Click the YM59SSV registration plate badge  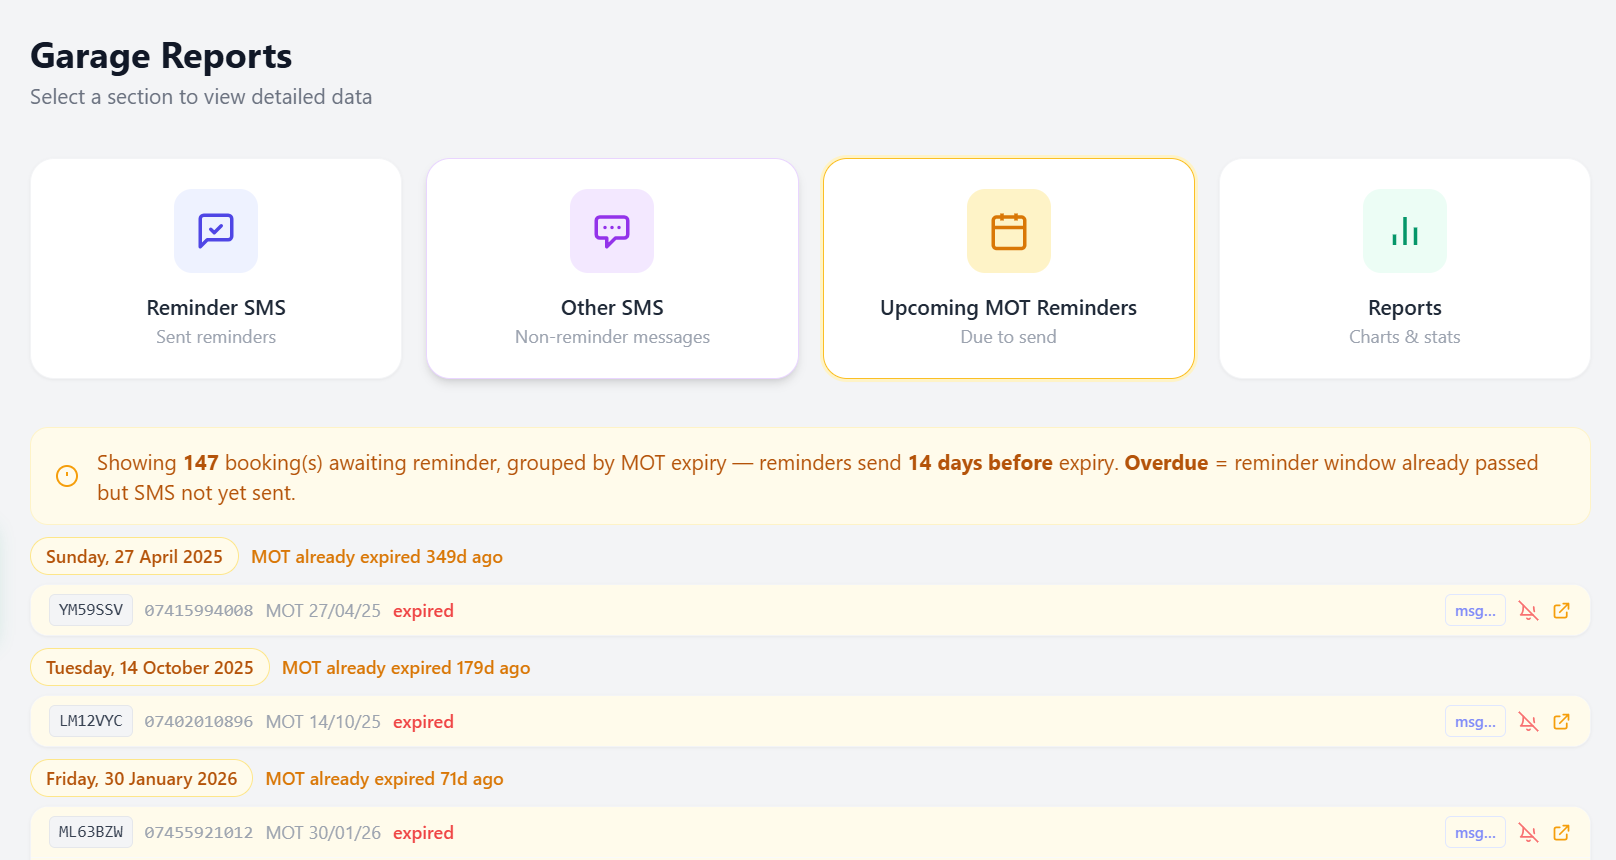(91, 610)
